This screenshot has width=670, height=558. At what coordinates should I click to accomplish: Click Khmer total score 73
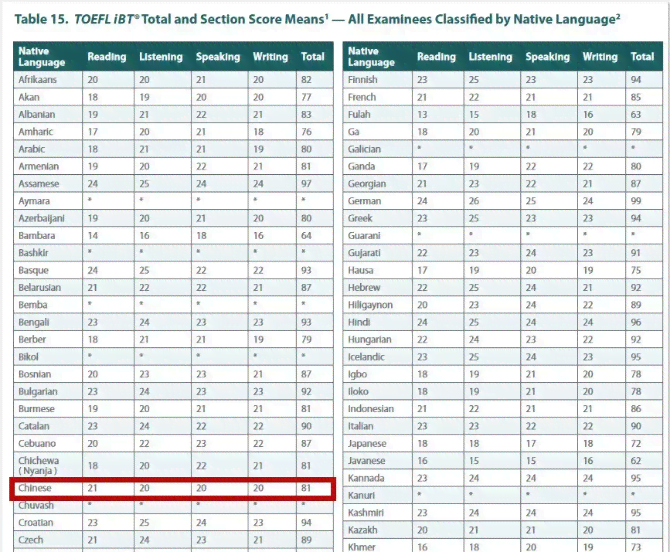point(636,547)
